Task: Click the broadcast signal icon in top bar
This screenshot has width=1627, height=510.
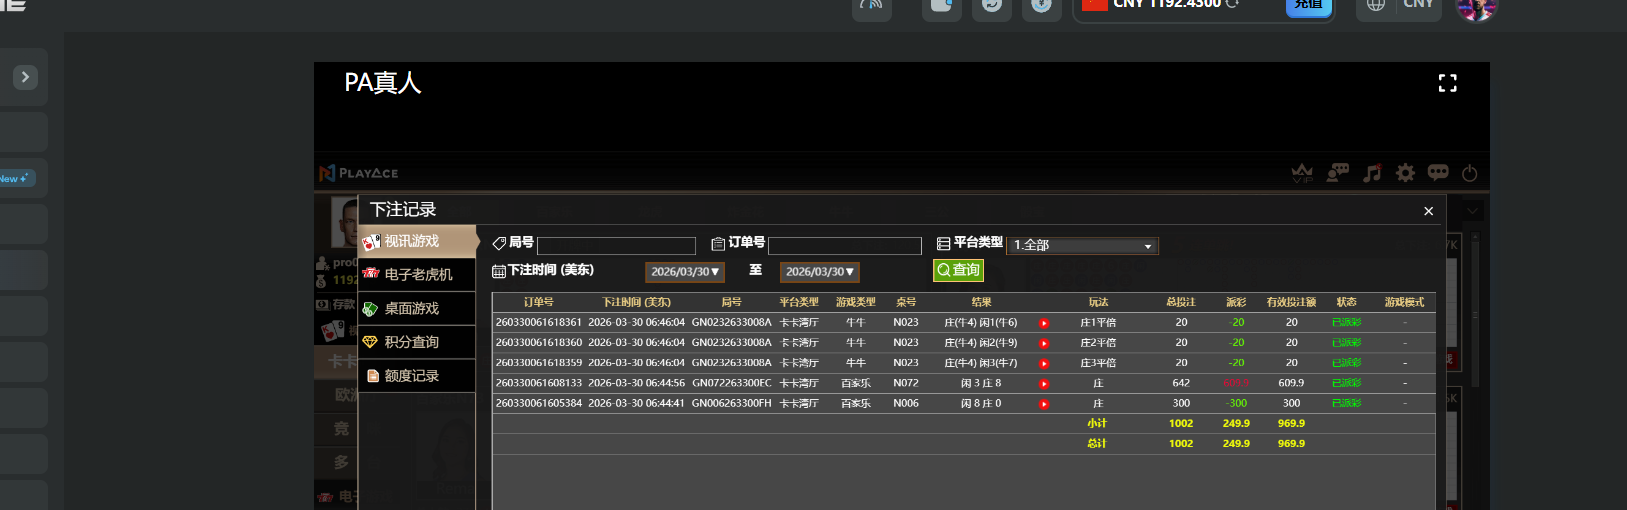Action: [x=872, y=6]
